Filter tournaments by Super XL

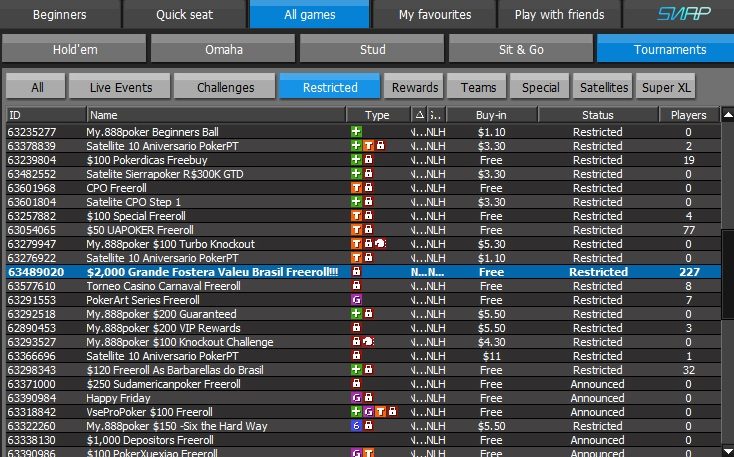point(666,87)
